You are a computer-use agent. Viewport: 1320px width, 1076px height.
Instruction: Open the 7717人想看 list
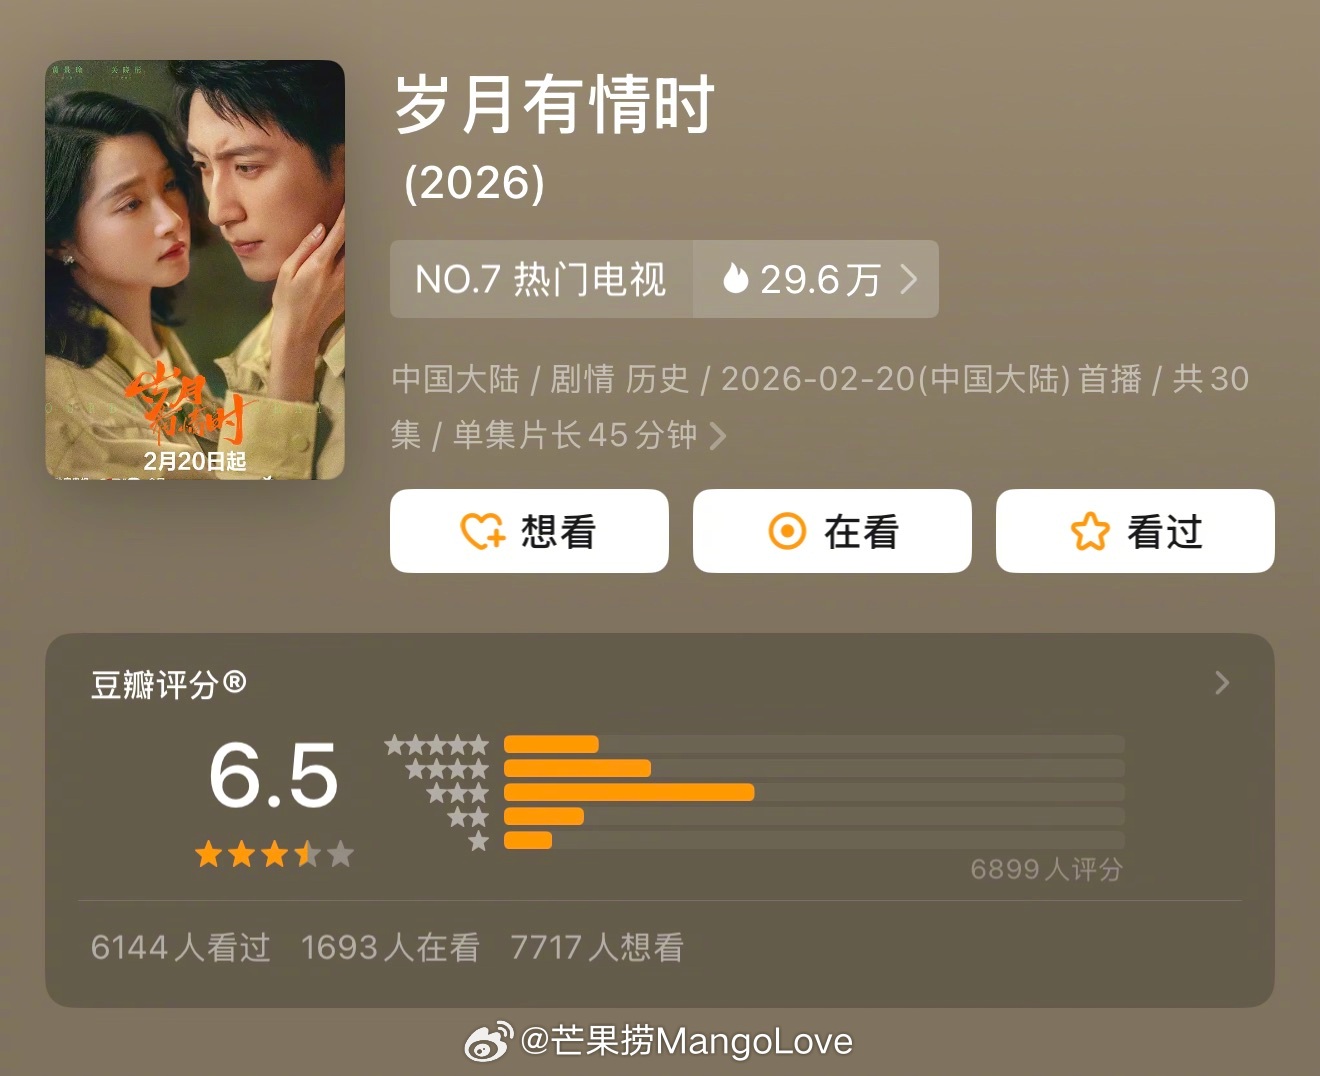pos(597,947)
